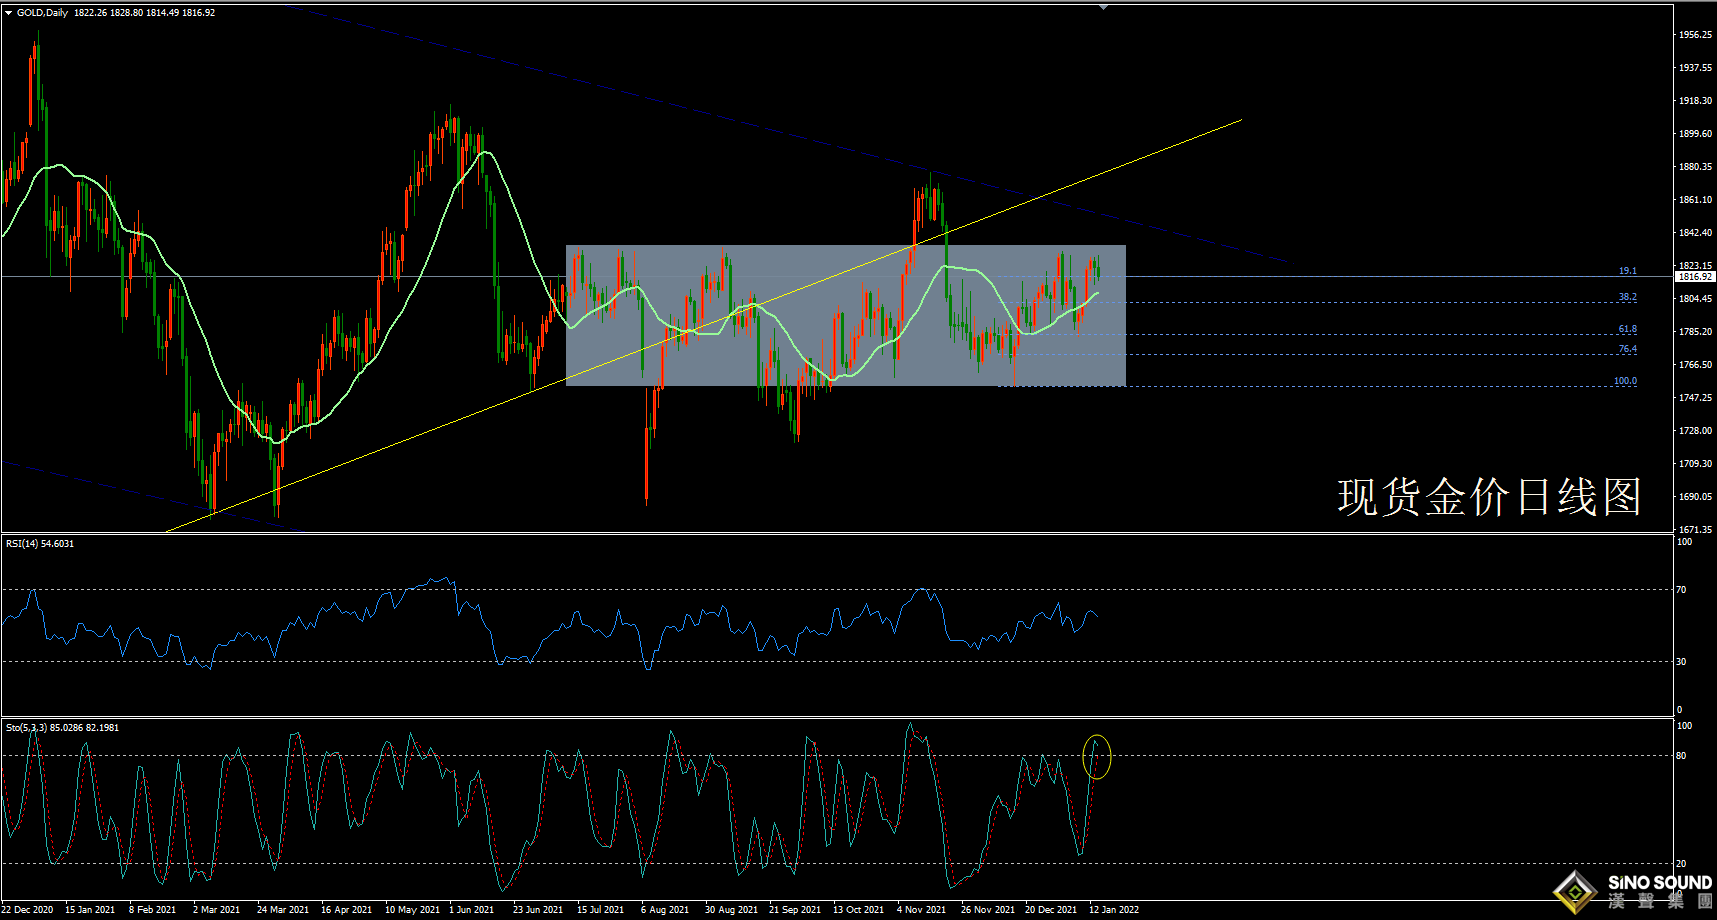
Task: Click the RSI scale value 70
Action: pos(1682,590)
